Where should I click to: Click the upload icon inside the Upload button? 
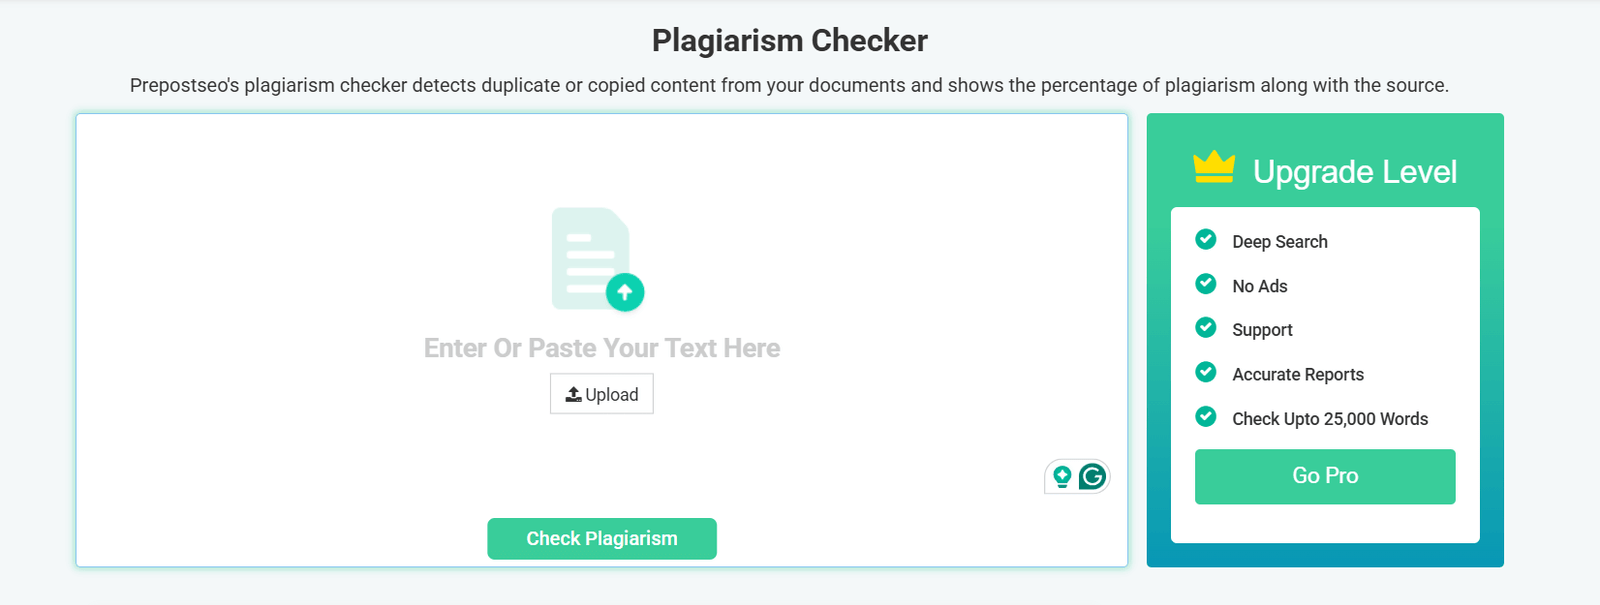tap(576, 394)
